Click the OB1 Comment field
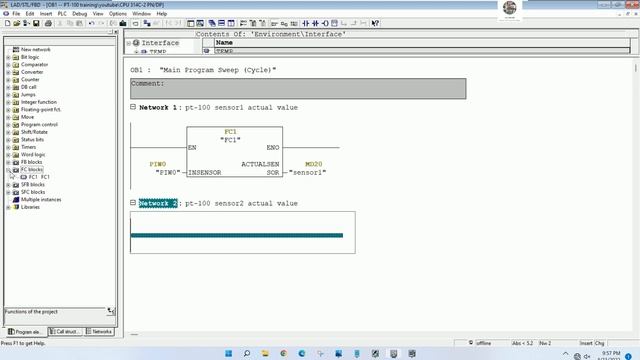The width and height of the screenshot is (640, 360). click(298, 89)
